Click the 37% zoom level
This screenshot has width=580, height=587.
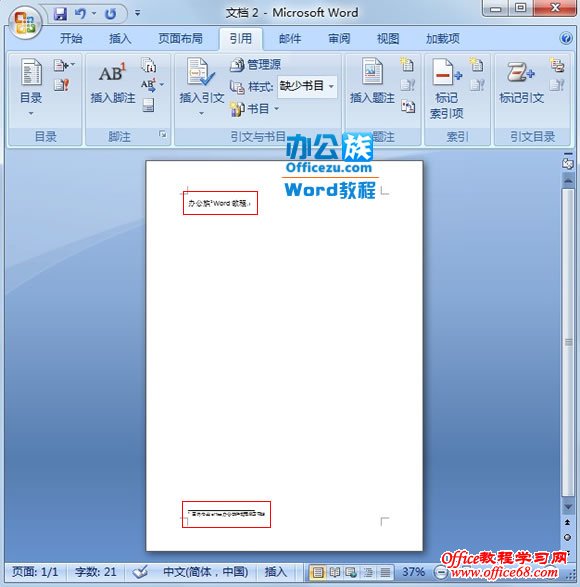click(413, 572)
